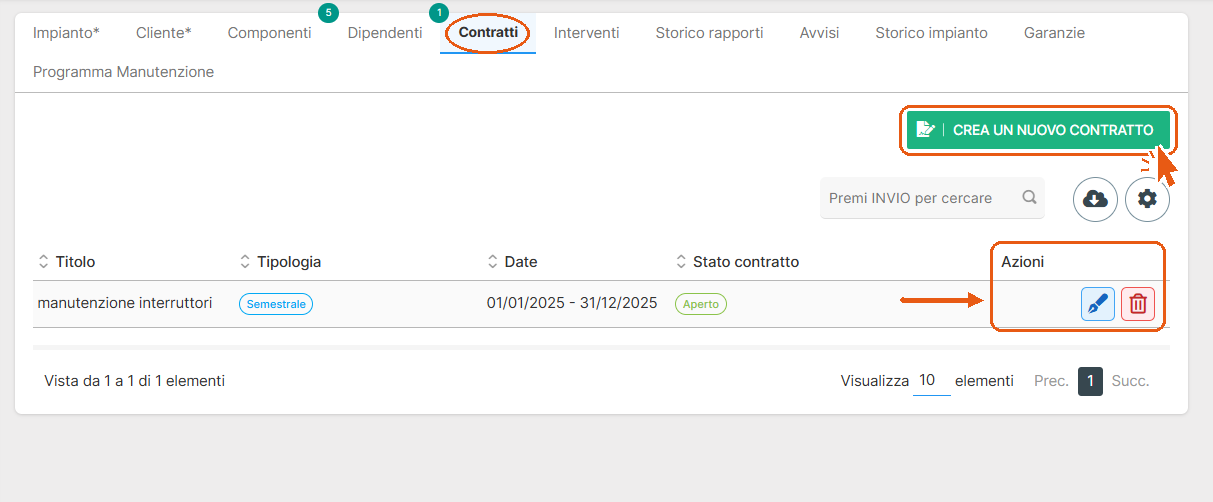Image resolution: width=1213 pixels, height=502 pixels.
Task: Click page 1 pagination button
Action: 1090,381
